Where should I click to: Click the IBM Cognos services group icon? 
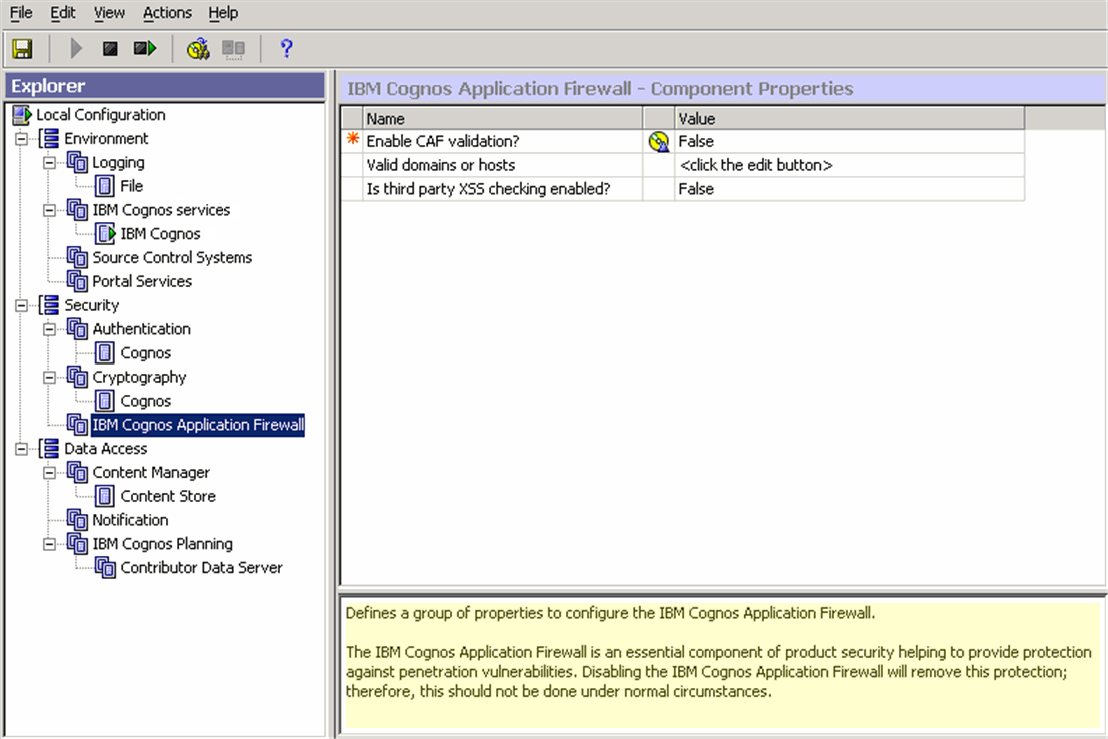[x=77, y=210]
